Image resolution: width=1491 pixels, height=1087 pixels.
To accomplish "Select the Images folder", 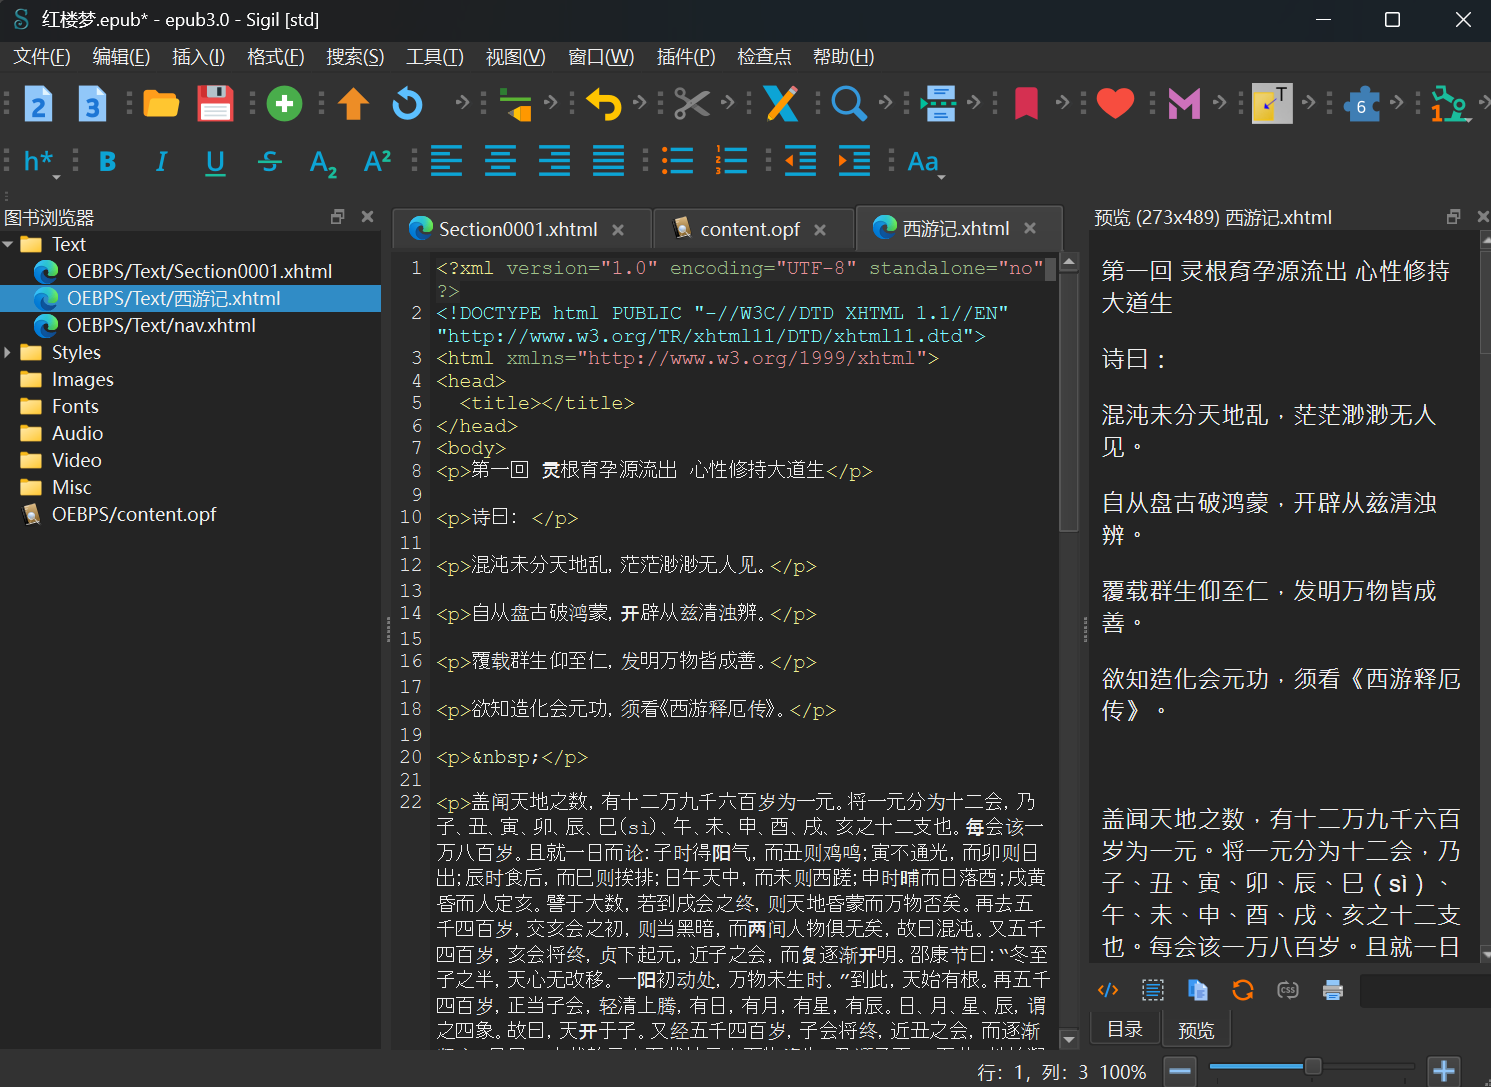I will pos(82,379).
